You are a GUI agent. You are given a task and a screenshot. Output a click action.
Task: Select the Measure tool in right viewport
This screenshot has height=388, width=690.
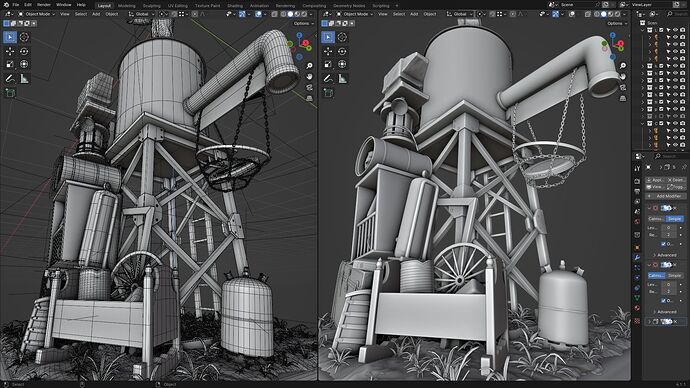[342, 79]
